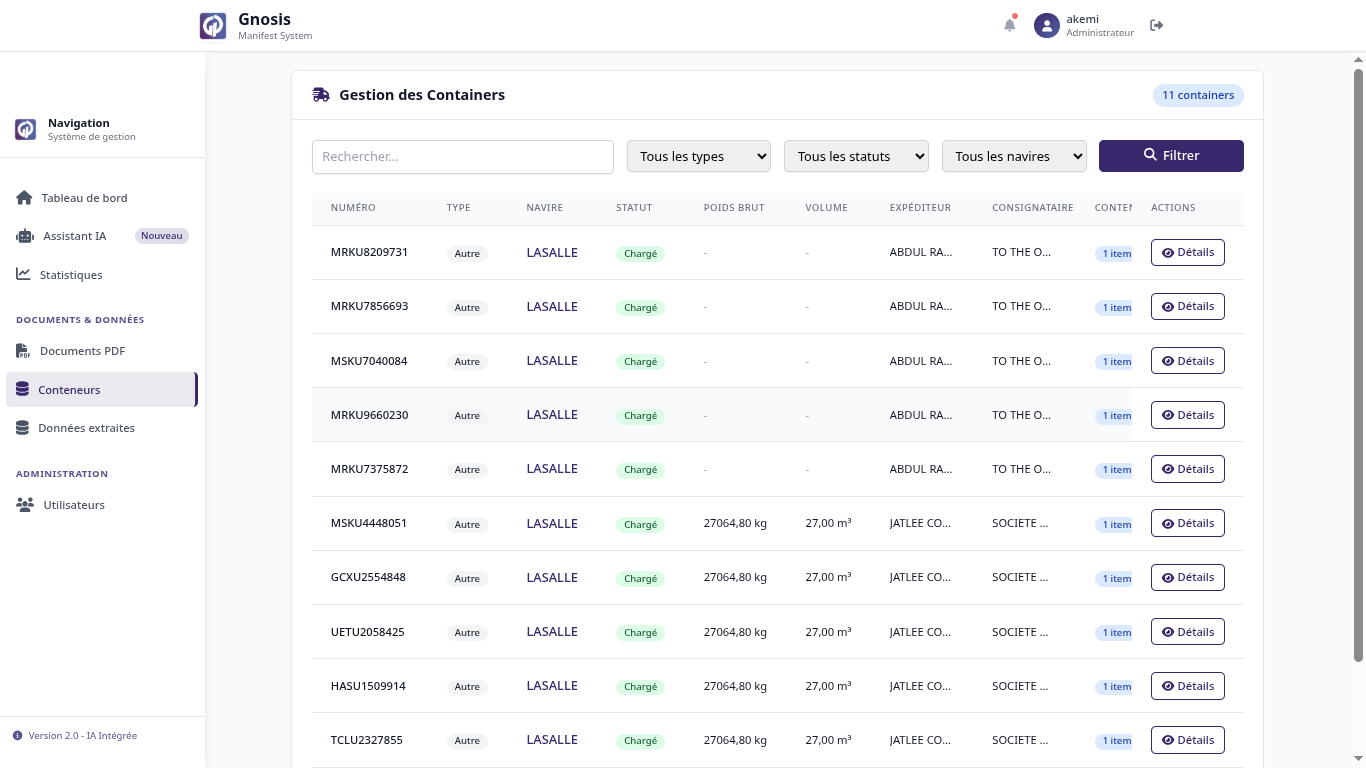Go to Données extraites in the sidebar
1366x768 pixels.
click(86, 428)
